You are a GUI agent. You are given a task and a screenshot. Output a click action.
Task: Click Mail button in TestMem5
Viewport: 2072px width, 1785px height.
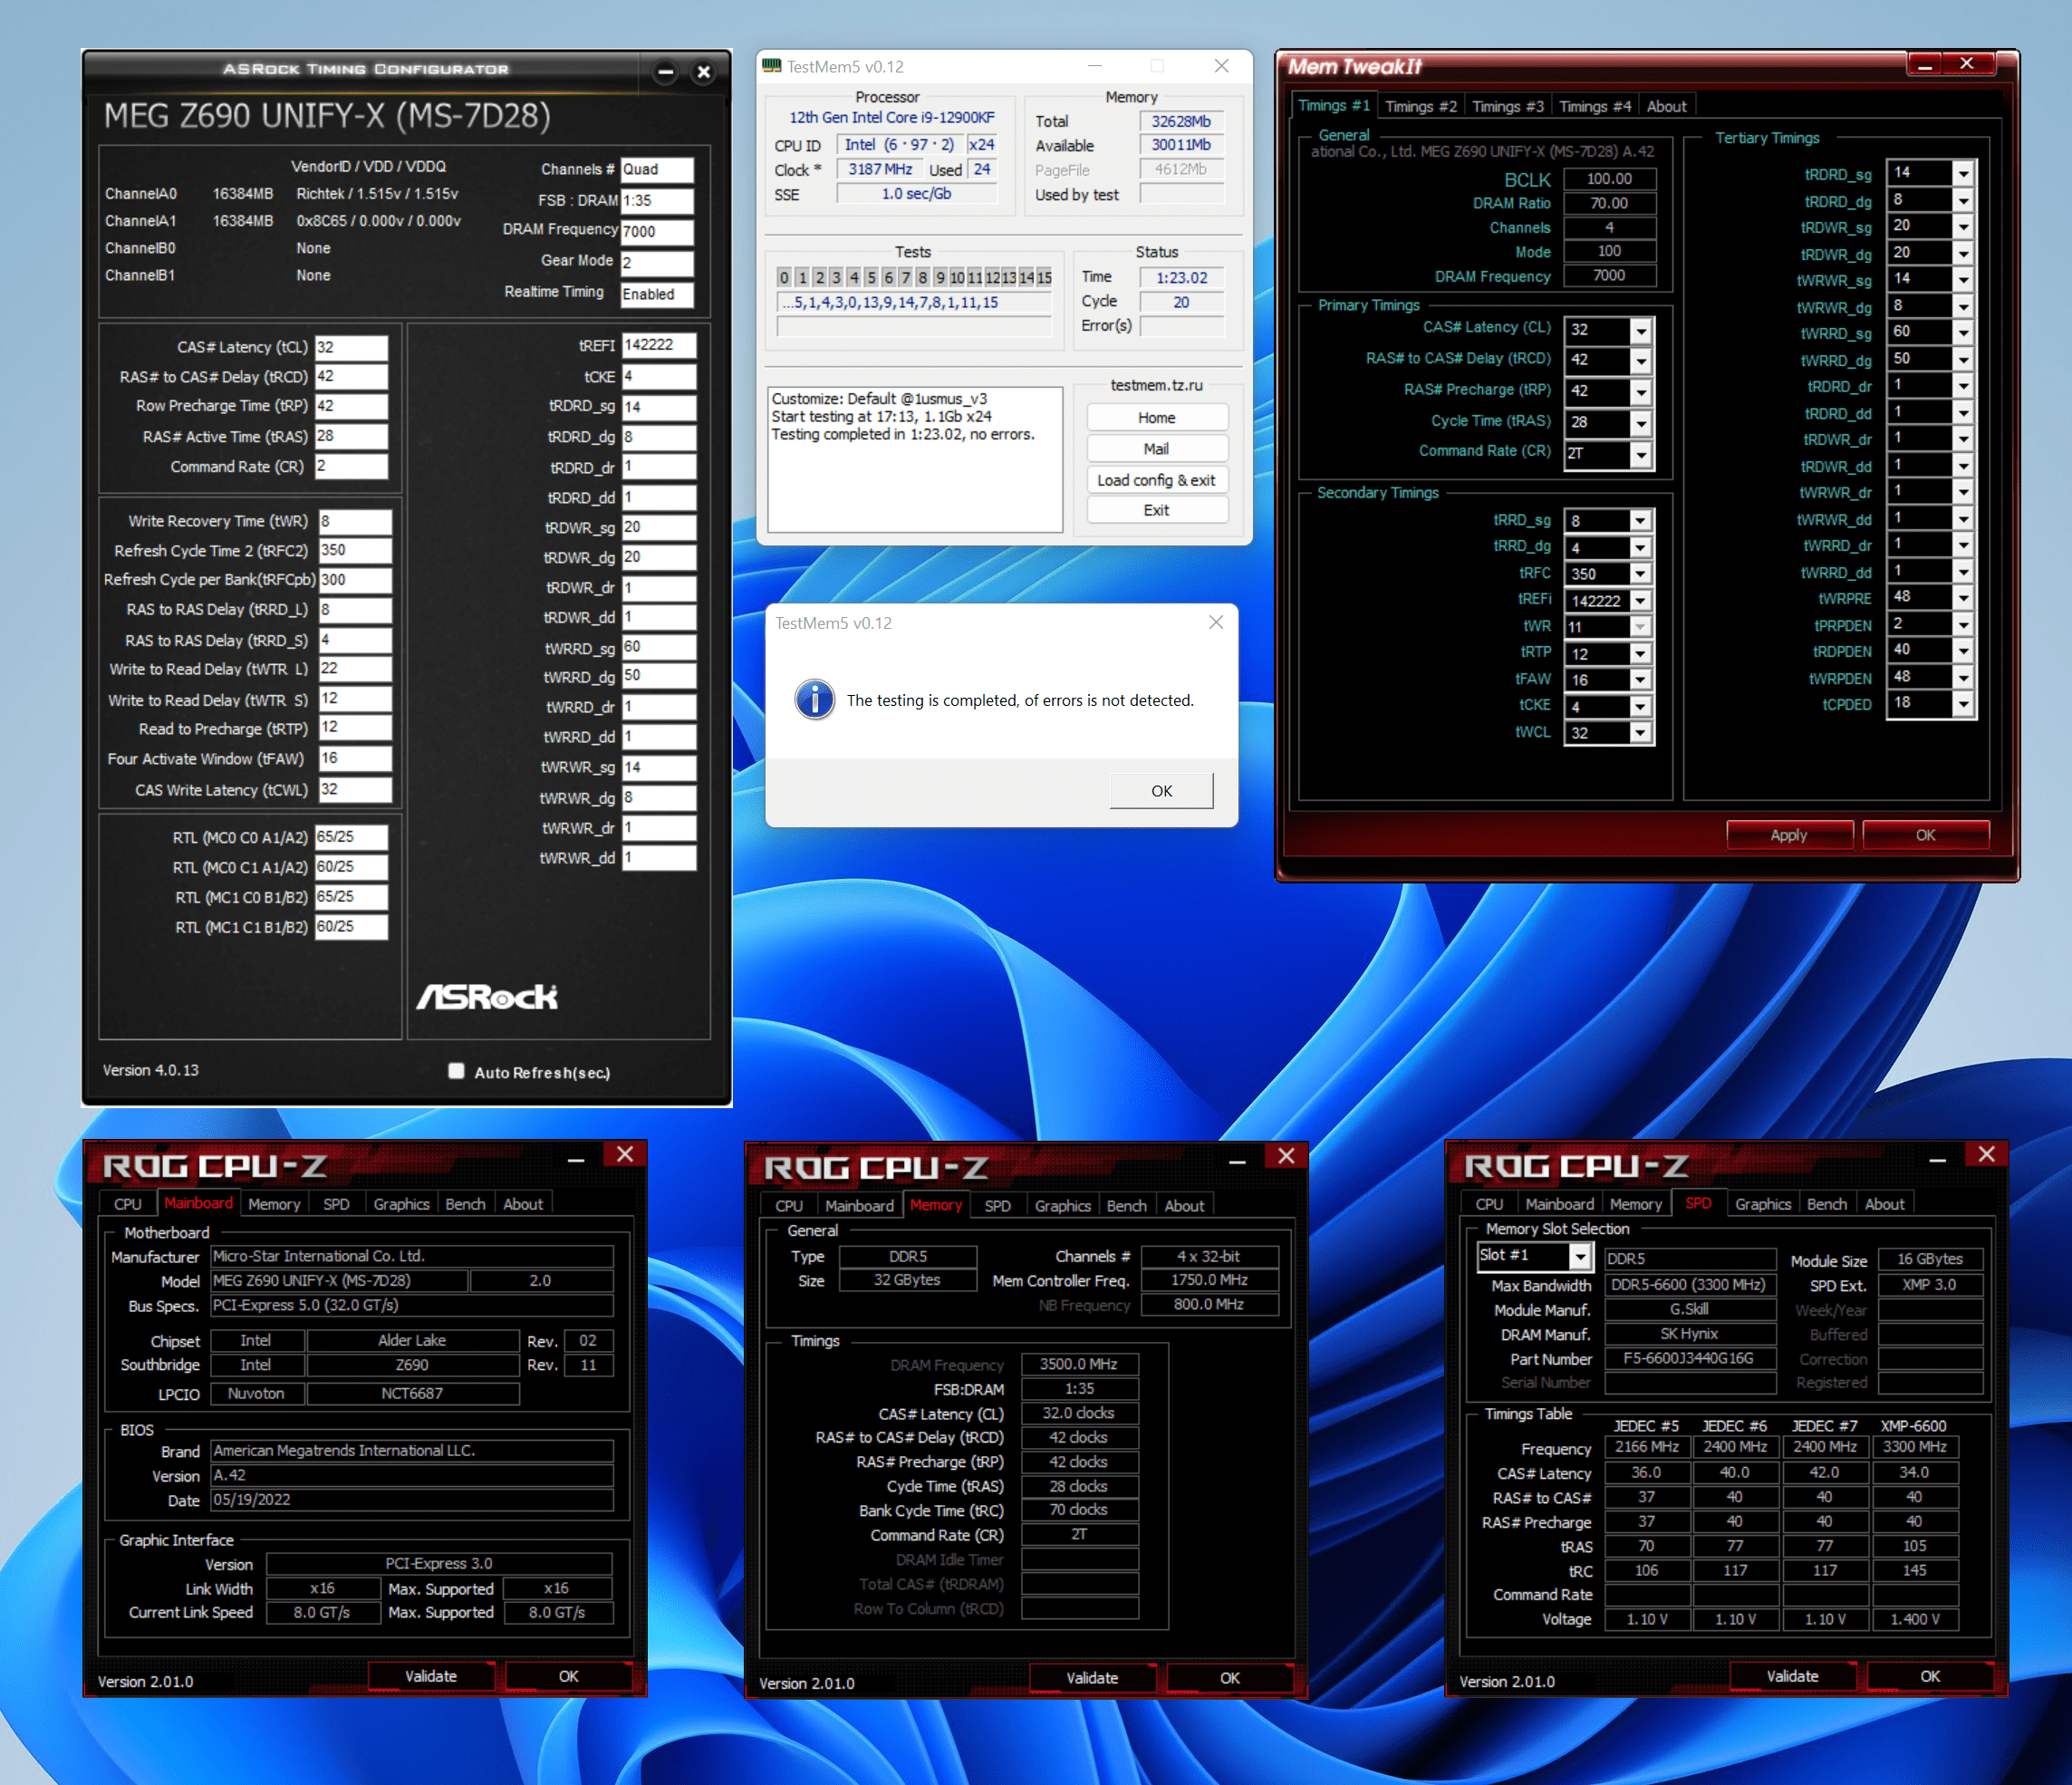pos(1157,449)
